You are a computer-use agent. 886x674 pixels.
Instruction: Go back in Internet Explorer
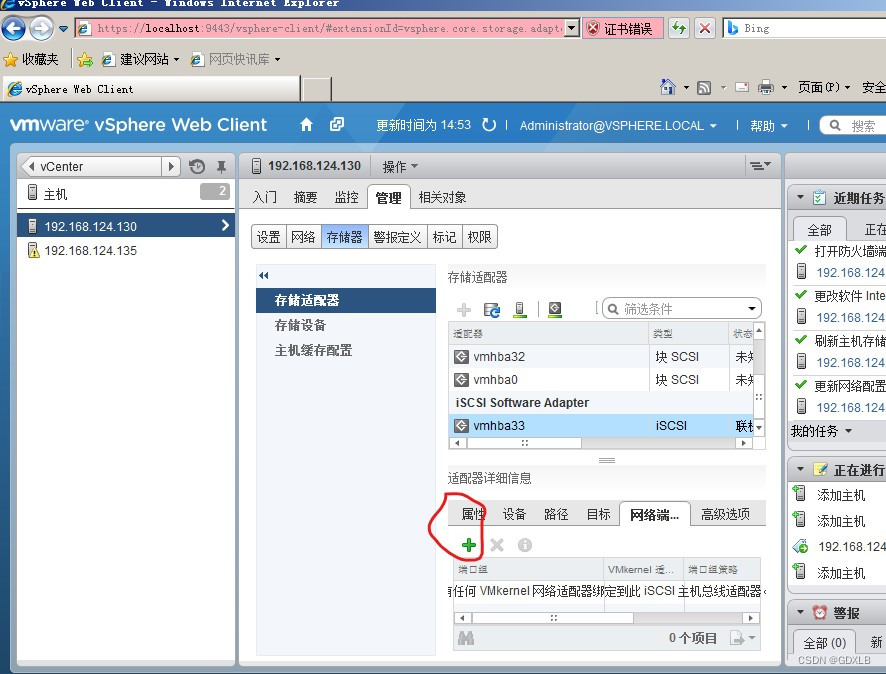click(14, 28)
